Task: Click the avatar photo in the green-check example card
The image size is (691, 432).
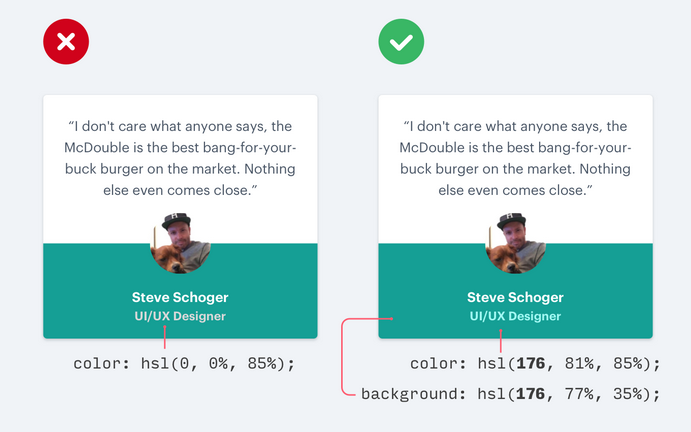Action: pyautogui.click(x=516, y=243)
